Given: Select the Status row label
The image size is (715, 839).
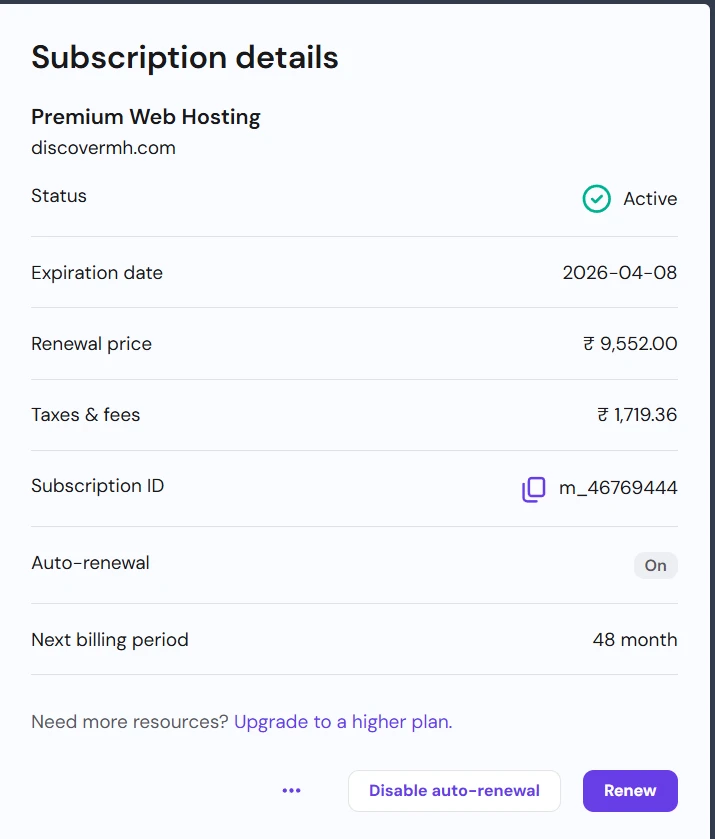Looking at the screenshot, I should 58,196.
